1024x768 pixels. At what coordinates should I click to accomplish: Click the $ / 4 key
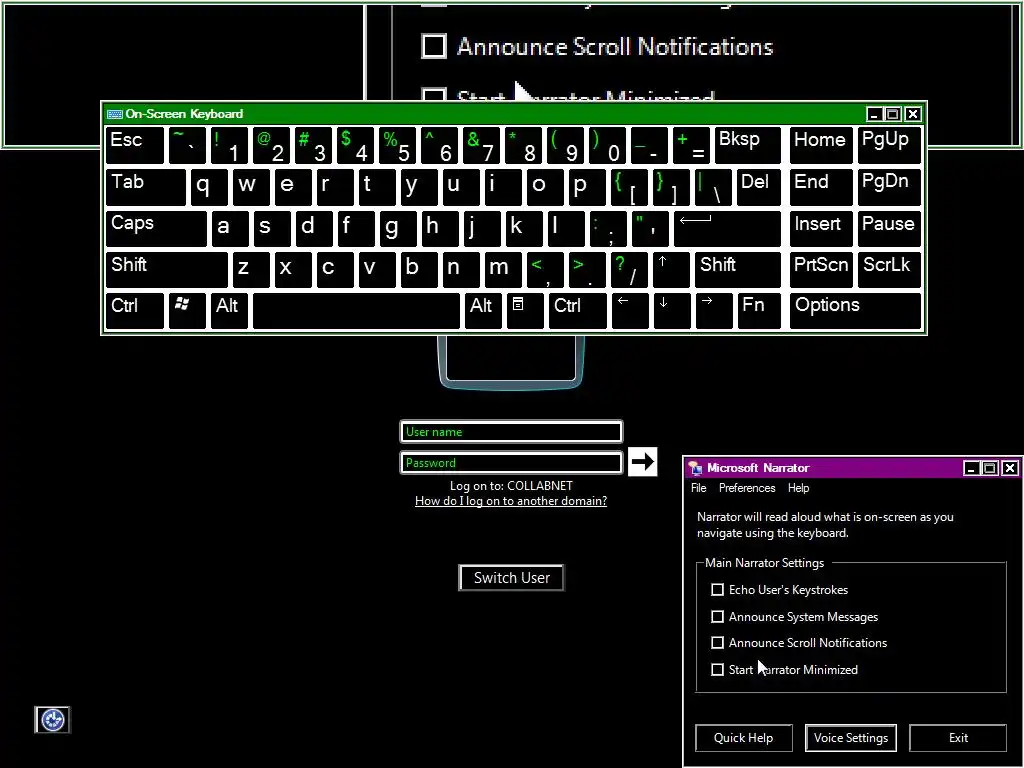click(355, 145)
